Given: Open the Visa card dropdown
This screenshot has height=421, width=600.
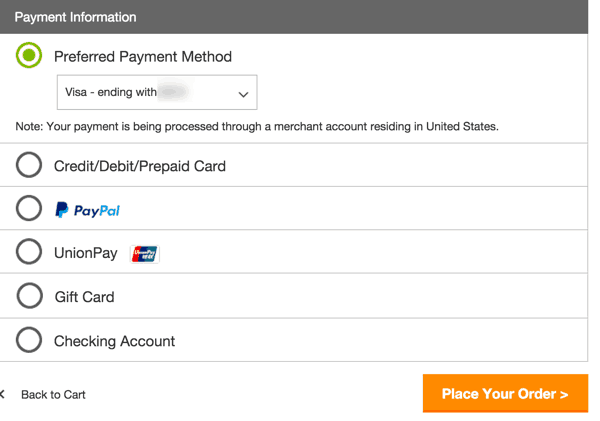Looking at the screenshot, I should (157, 92).
